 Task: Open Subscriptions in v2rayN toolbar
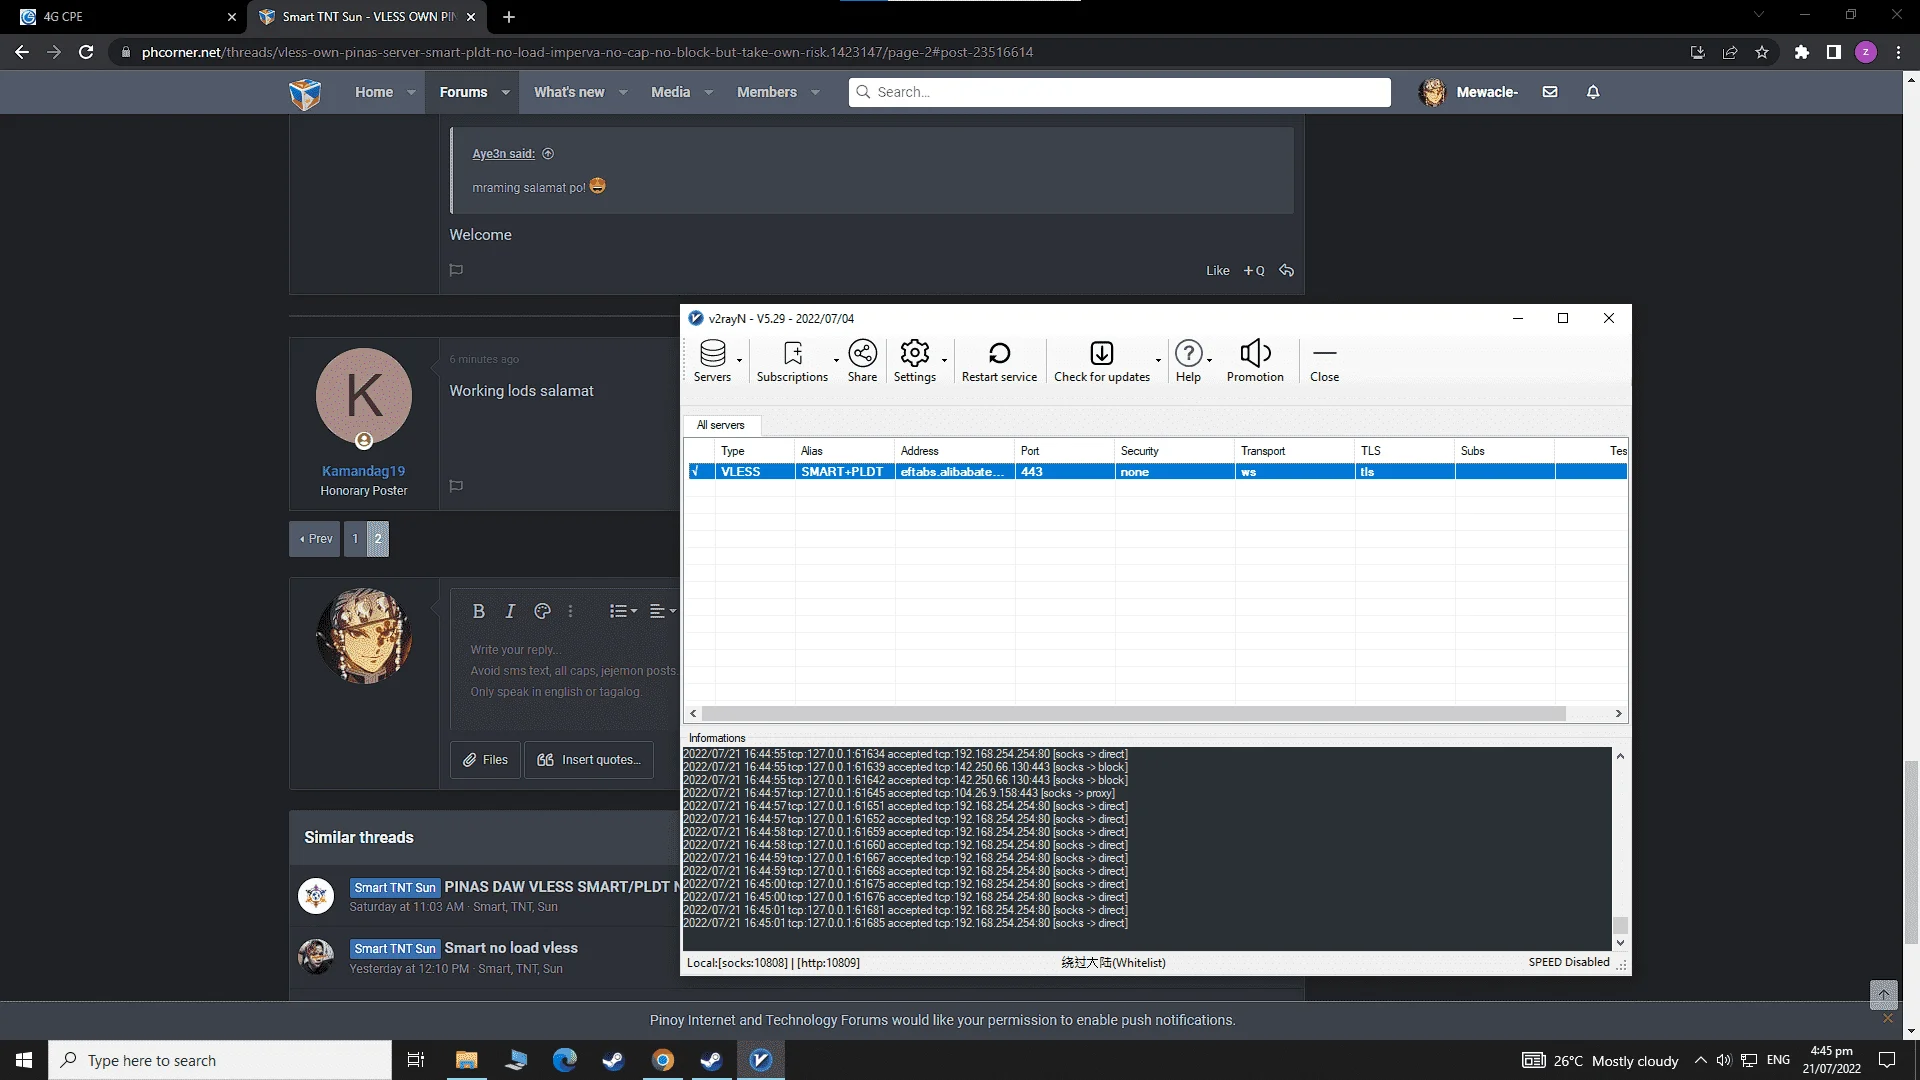coord(792,361)
